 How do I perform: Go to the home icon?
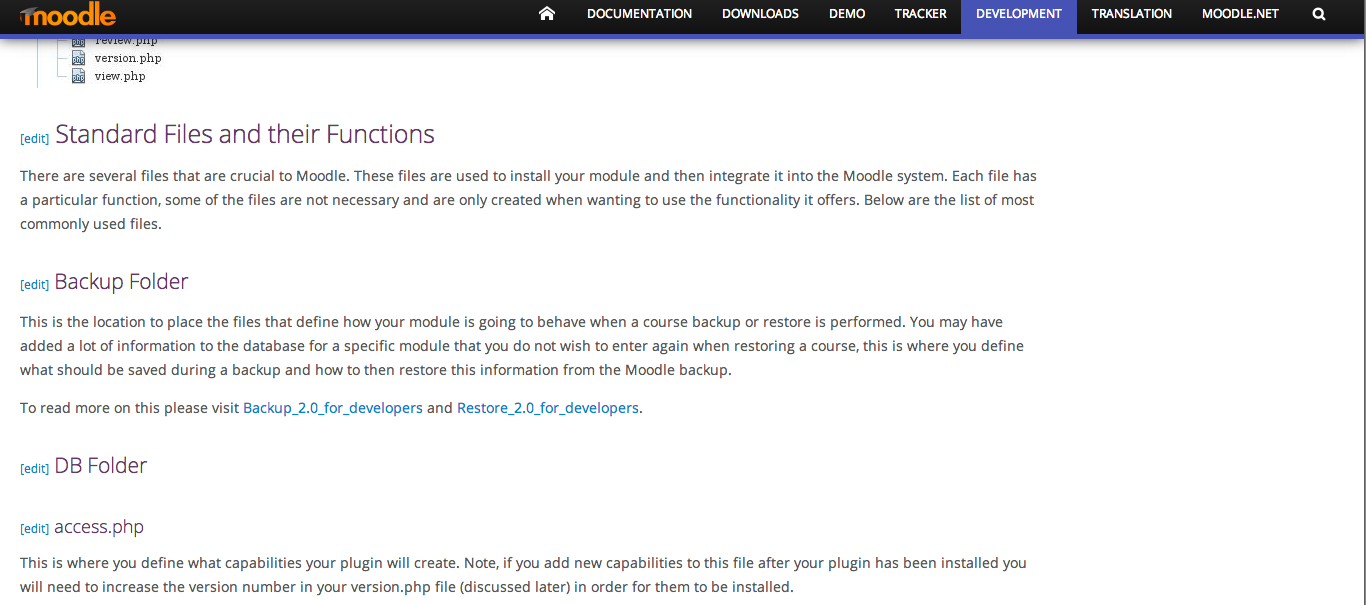coord(546,14)
